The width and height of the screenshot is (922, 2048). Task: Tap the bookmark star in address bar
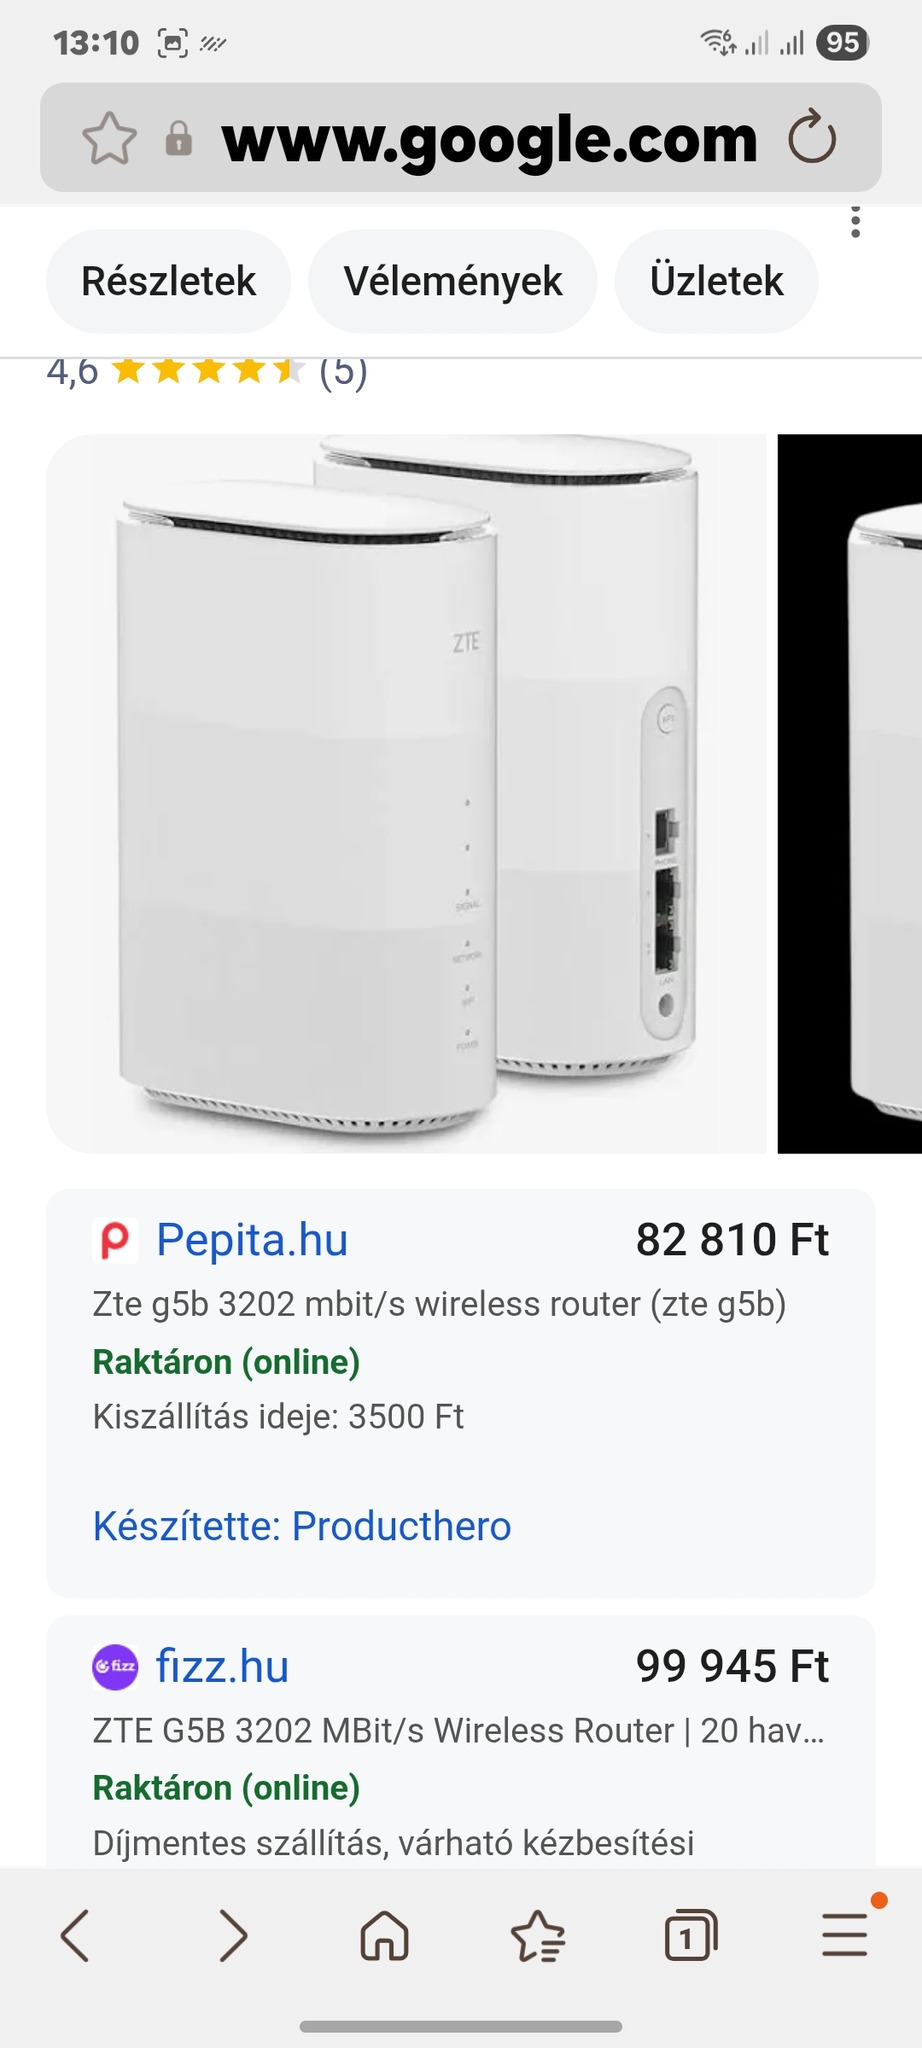[109, 139]
